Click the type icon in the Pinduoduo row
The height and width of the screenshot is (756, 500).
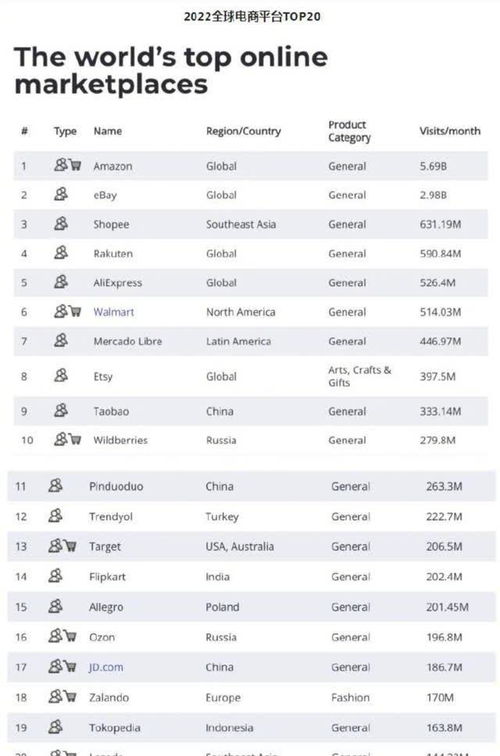[x=55, y=486]
